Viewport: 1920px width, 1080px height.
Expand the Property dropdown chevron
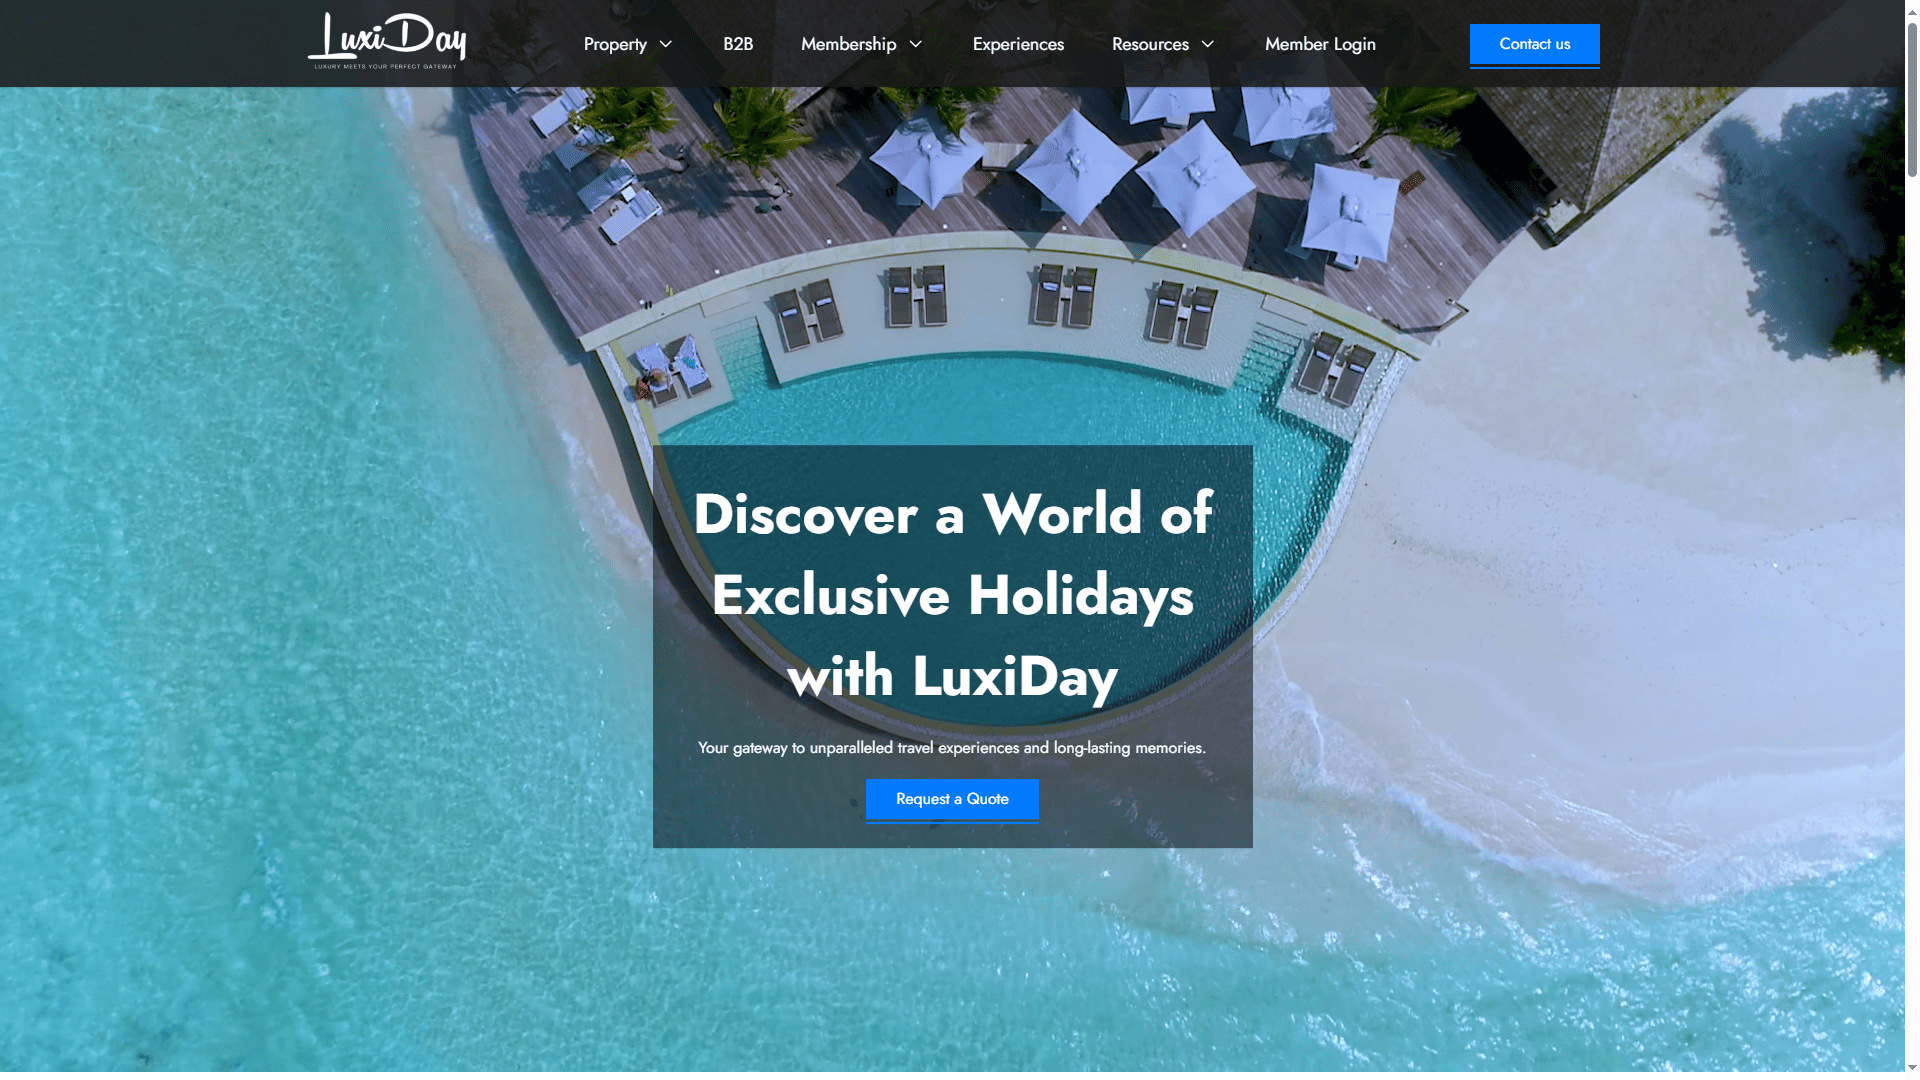pyautogui.click(x=666, y=44)
